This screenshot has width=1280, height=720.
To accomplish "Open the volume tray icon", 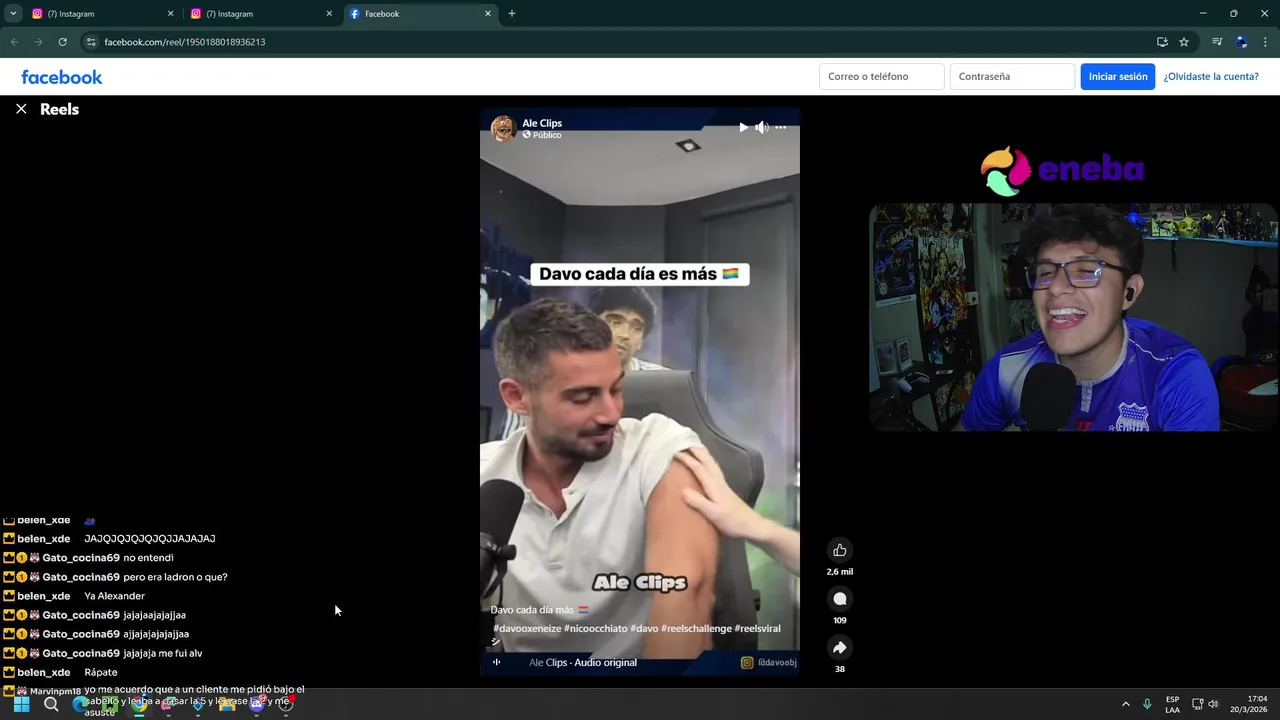I will click(1214, 704).
